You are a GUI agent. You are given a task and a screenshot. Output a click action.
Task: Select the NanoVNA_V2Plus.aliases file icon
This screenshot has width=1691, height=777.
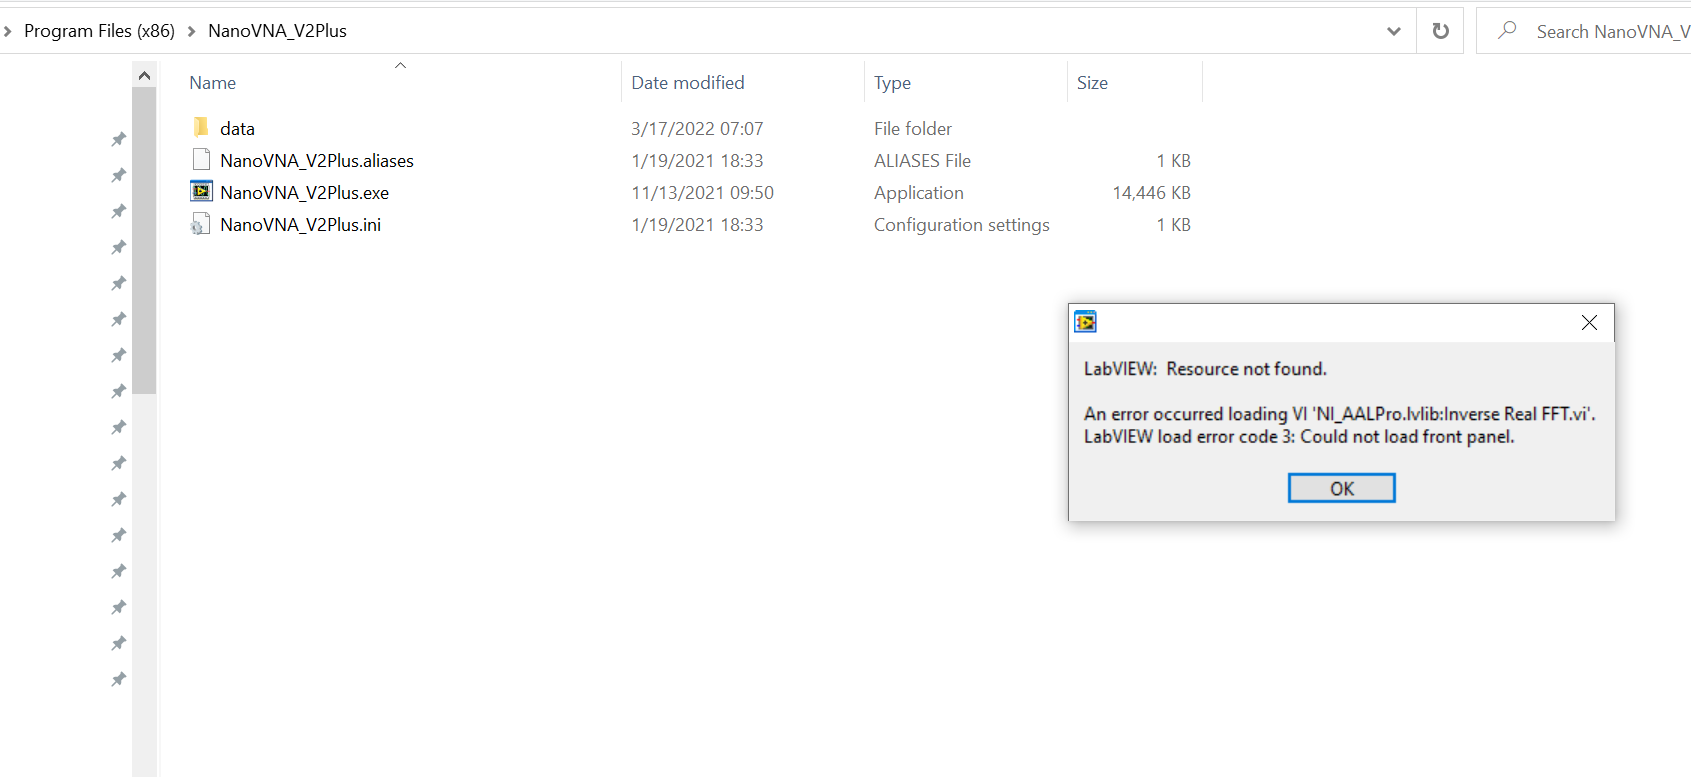[201, 159]
